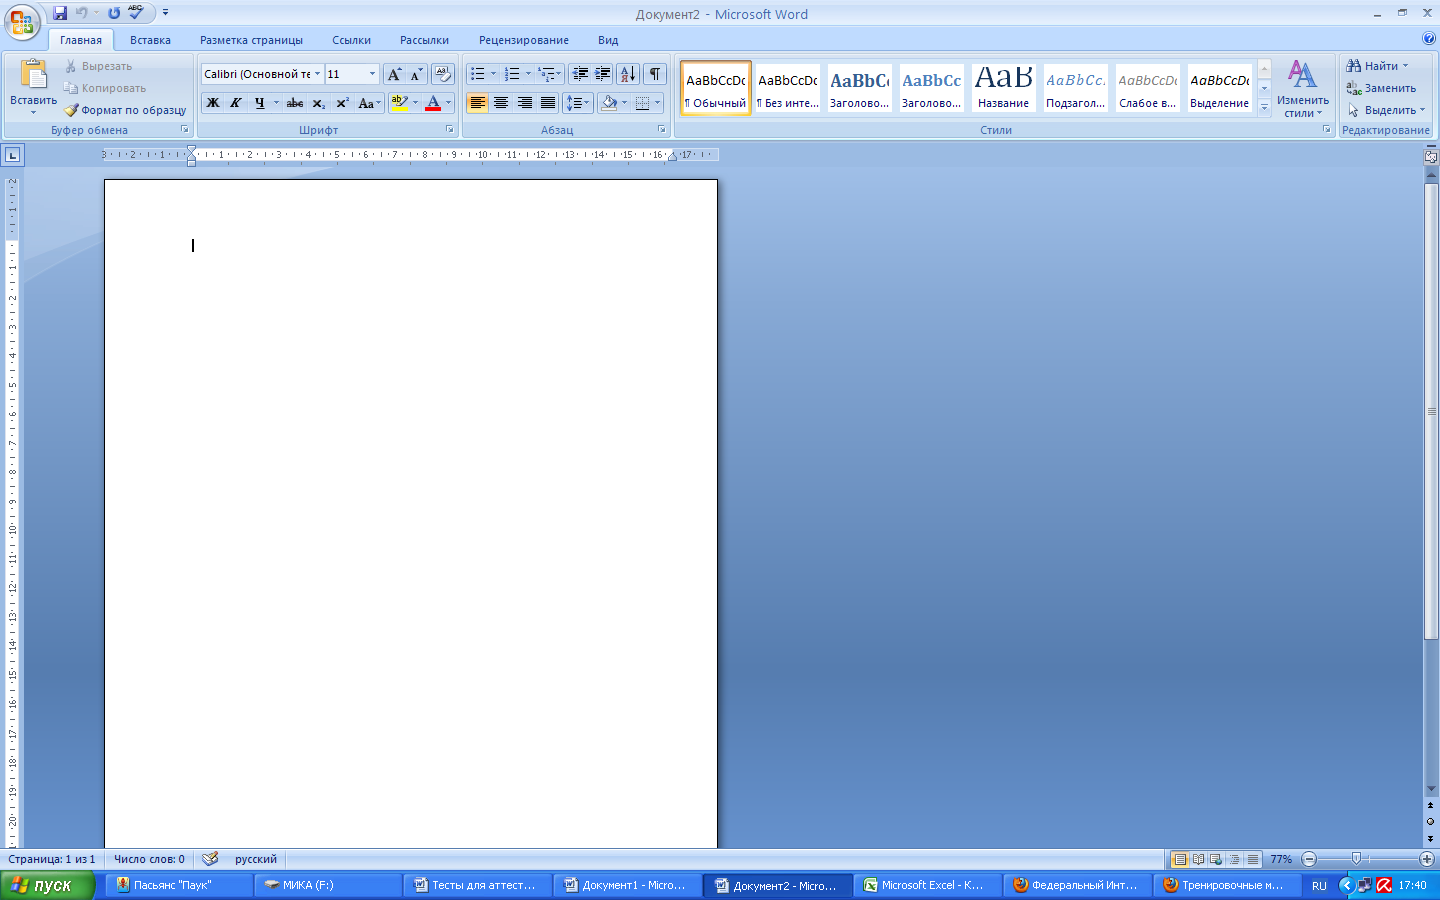Image resolution: width=1440 pixels, height=900 pixels.
Task: Open numbered list style dropdown arrow
Action: coord(528,74)
